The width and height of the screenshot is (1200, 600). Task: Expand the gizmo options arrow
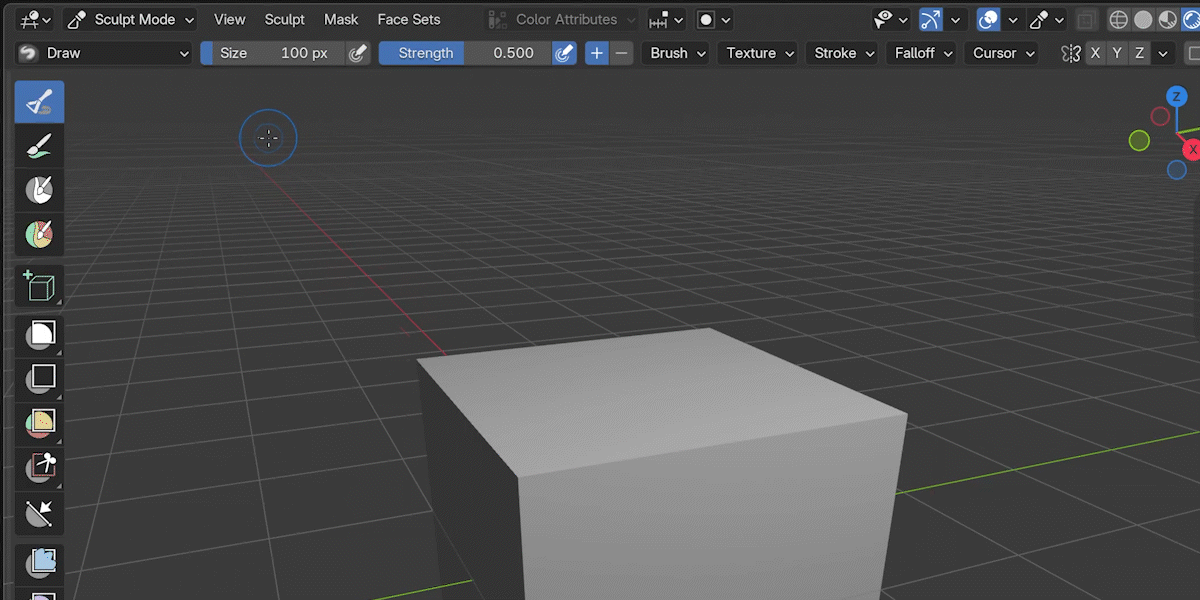tap(955, 19)
